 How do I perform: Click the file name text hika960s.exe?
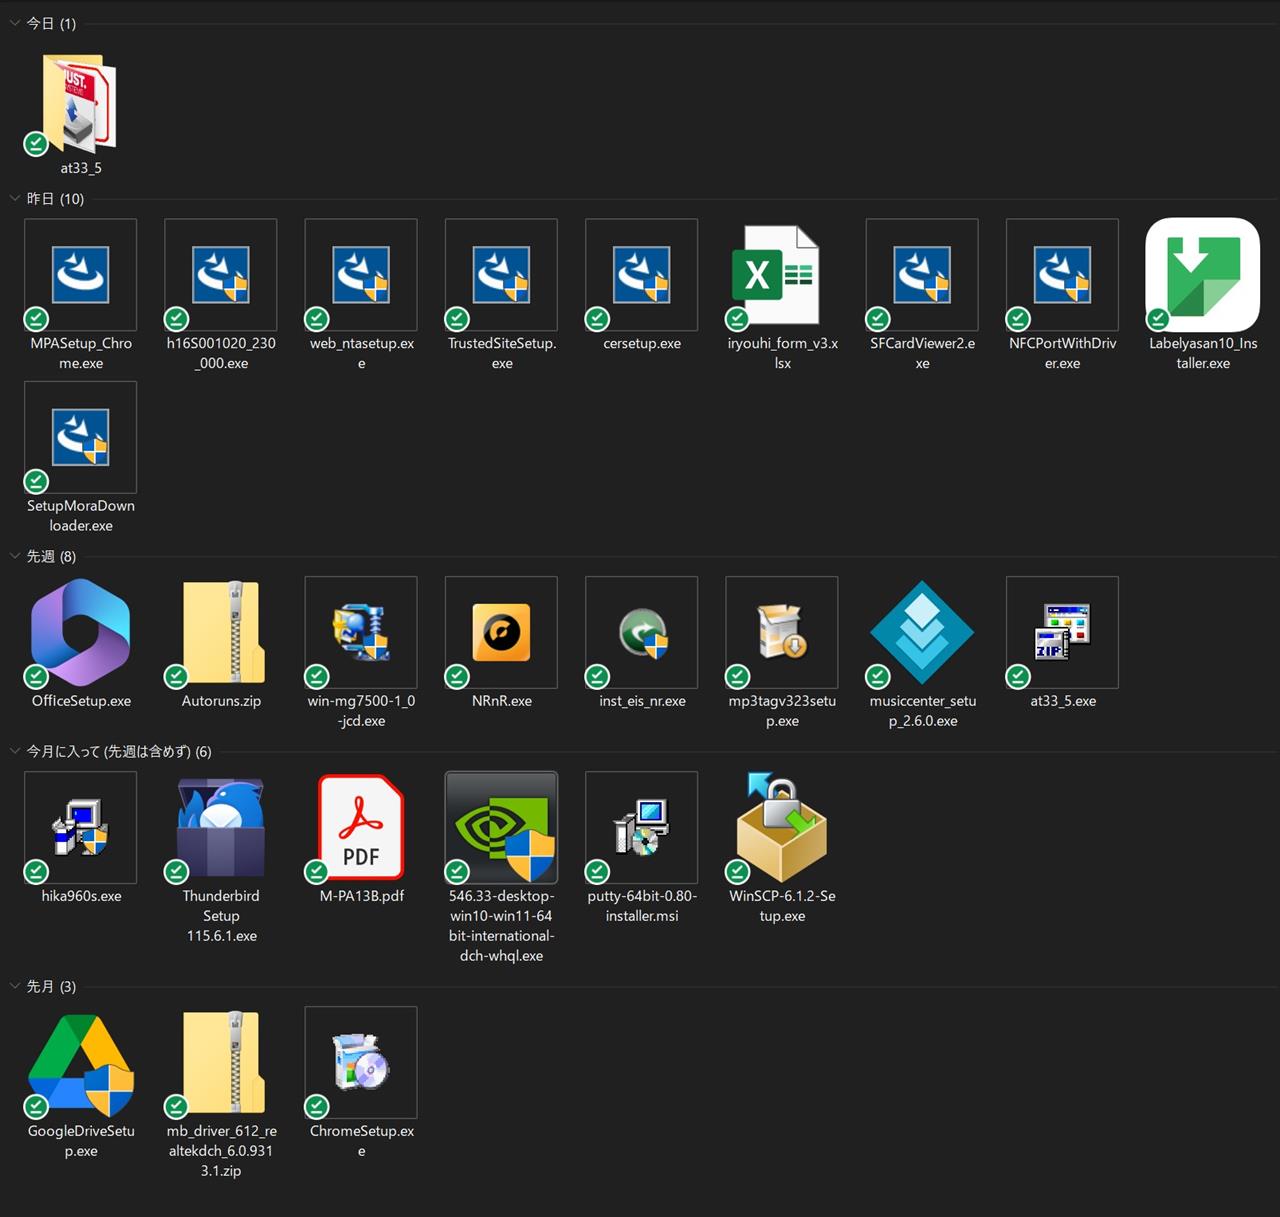click(81, 896)
